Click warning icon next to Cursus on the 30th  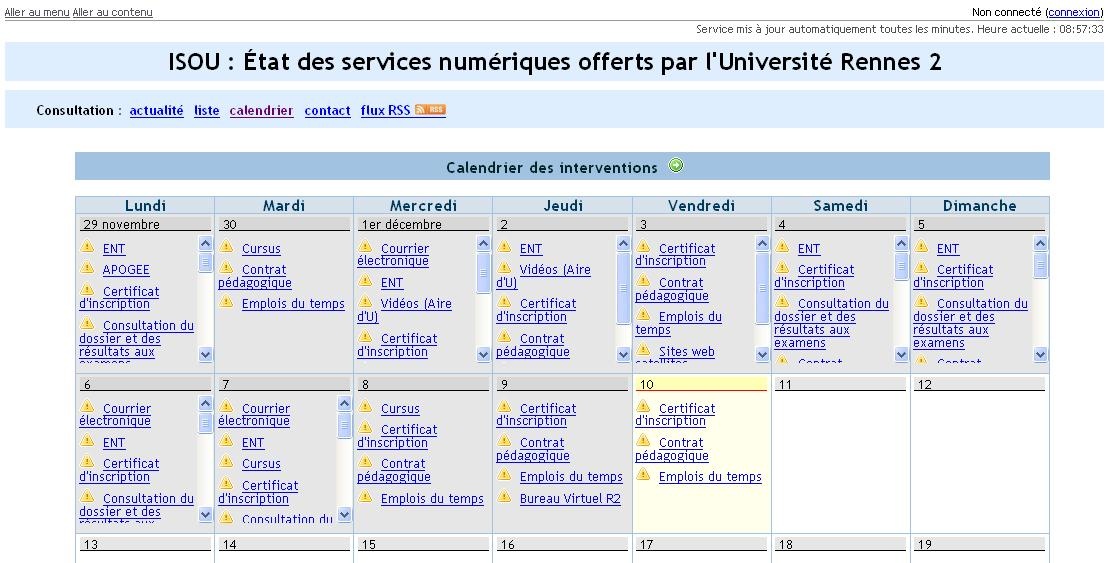(226, 248)
